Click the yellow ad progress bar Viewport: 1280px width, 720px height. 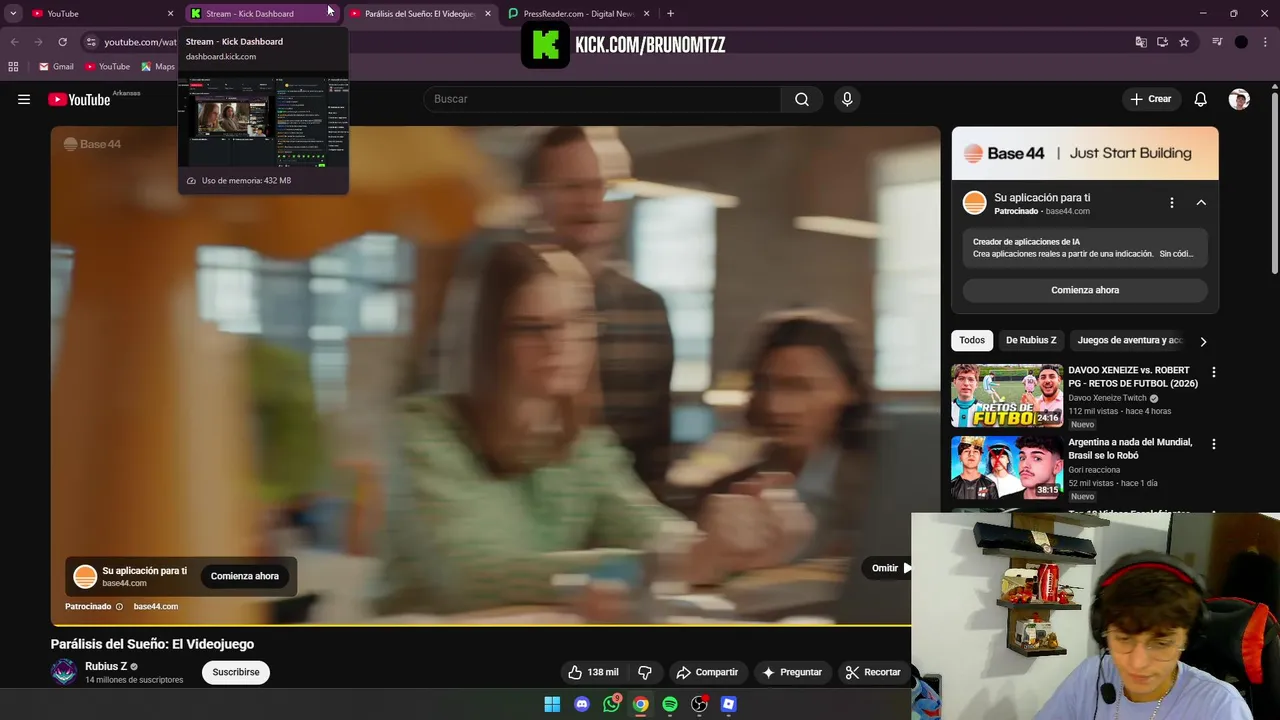click(481, 625)
